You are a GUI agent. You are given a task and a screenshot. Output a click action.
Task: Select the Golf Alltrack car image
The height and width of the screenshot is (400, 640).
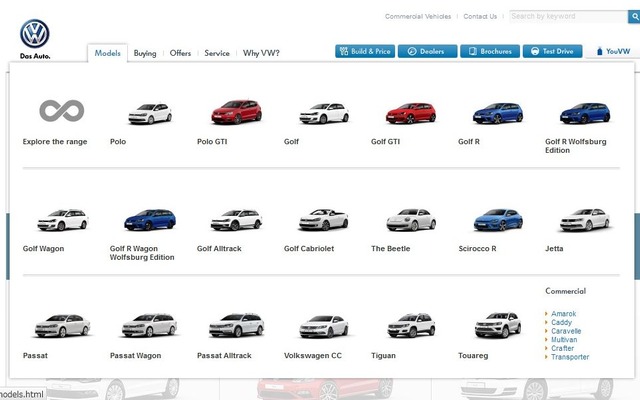pyautogui.click(x=236, y=220)
